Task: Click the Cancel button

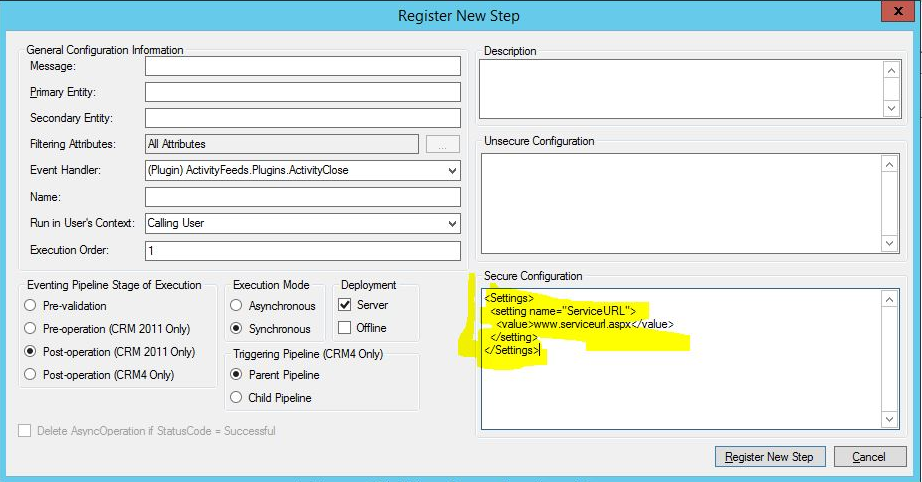Action: pyautogui.click(x=870, y=457)
